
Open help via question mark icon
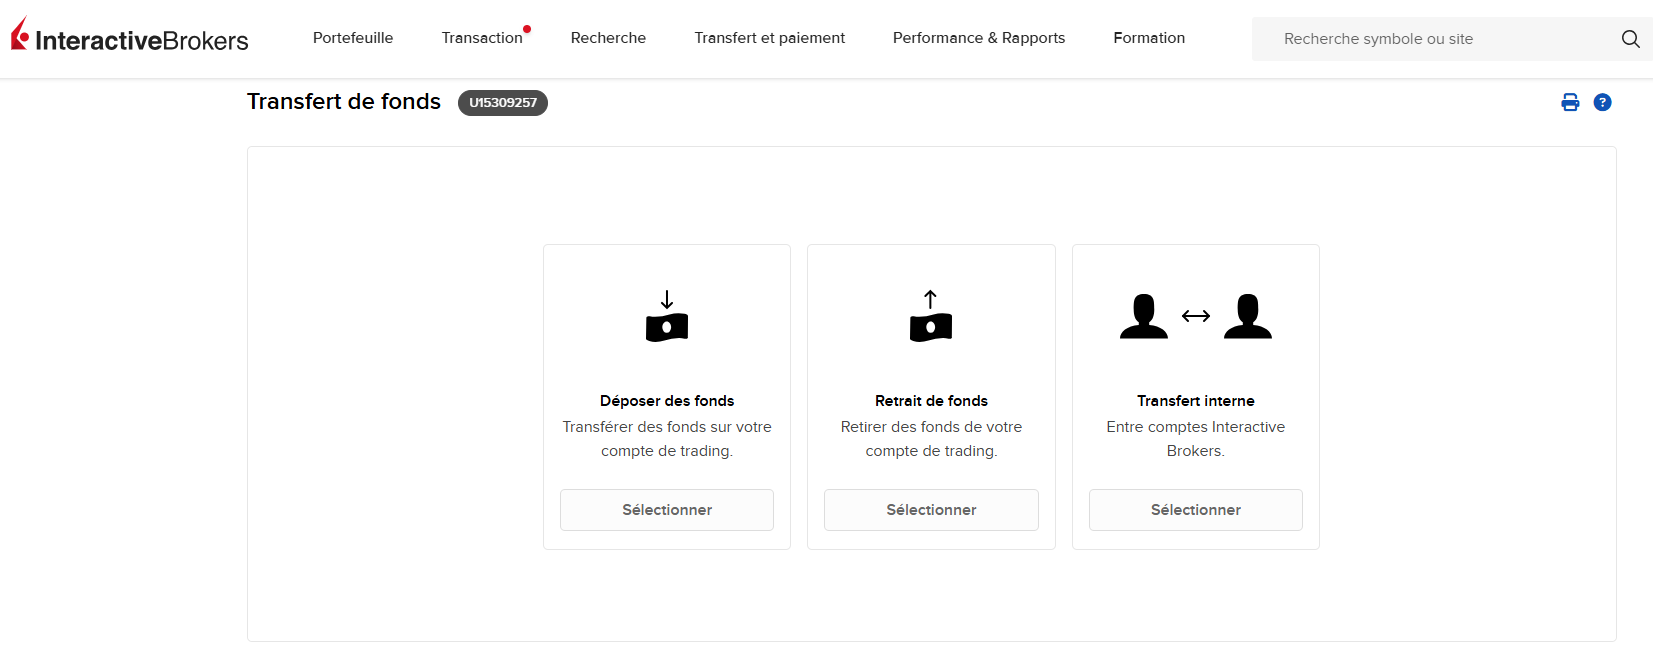click(x=1602, y=102)
